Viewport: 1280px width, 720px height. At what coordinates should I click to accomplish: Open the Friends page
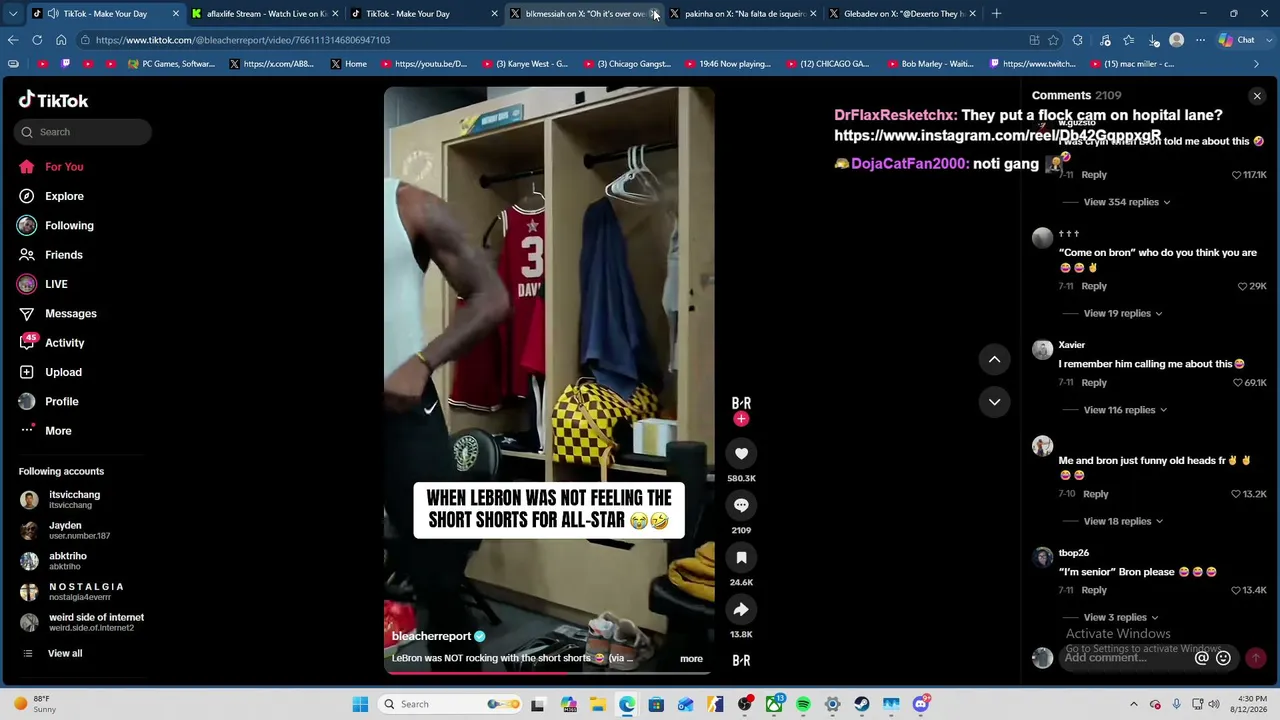(64, 255)
